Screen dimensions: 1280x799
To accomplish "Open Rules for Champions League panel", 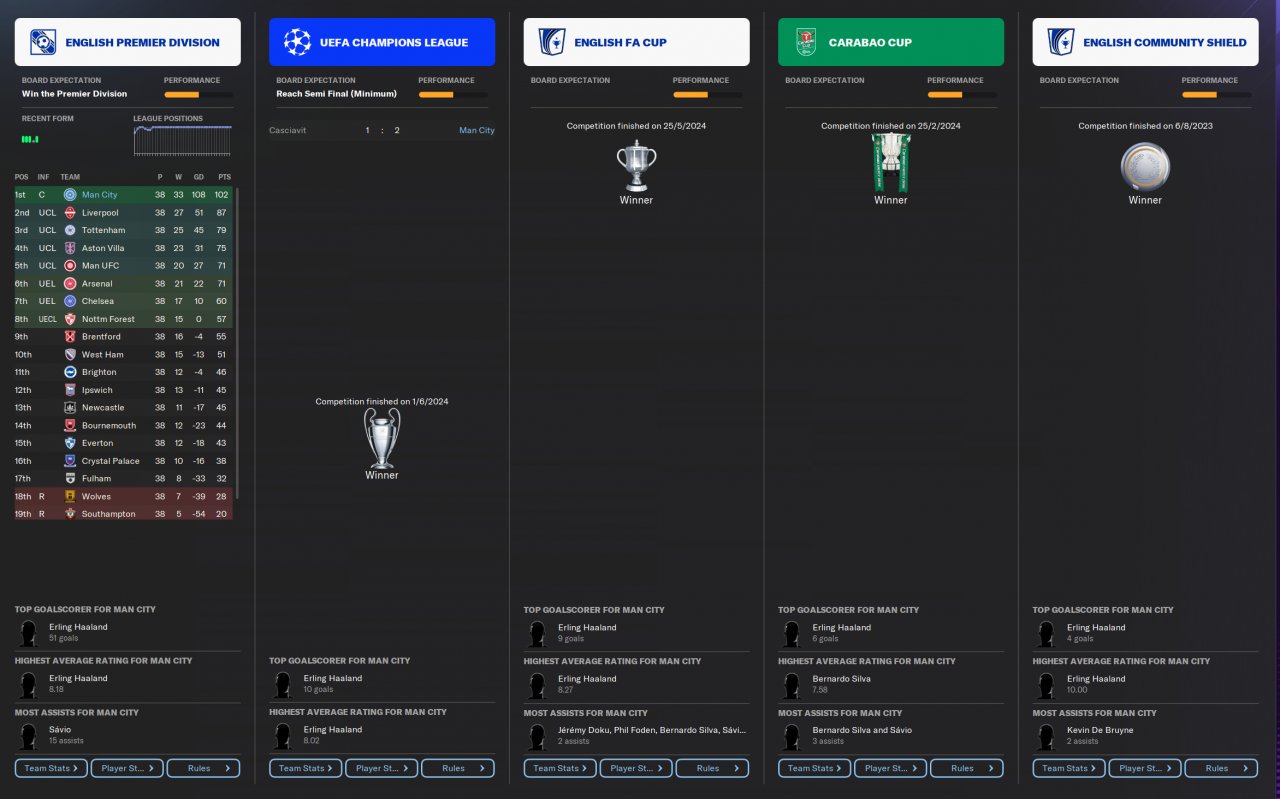I will point(458,768).
